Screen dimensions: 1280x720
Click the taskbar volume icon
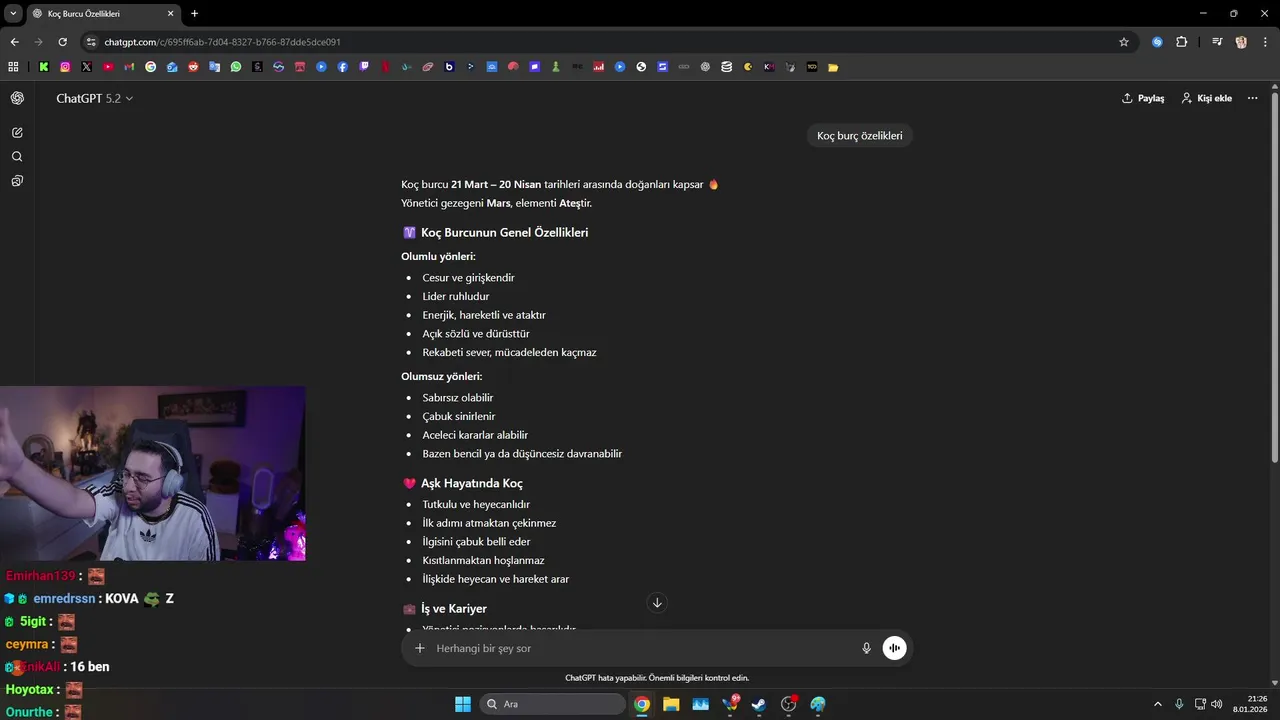pos(1217,704)
